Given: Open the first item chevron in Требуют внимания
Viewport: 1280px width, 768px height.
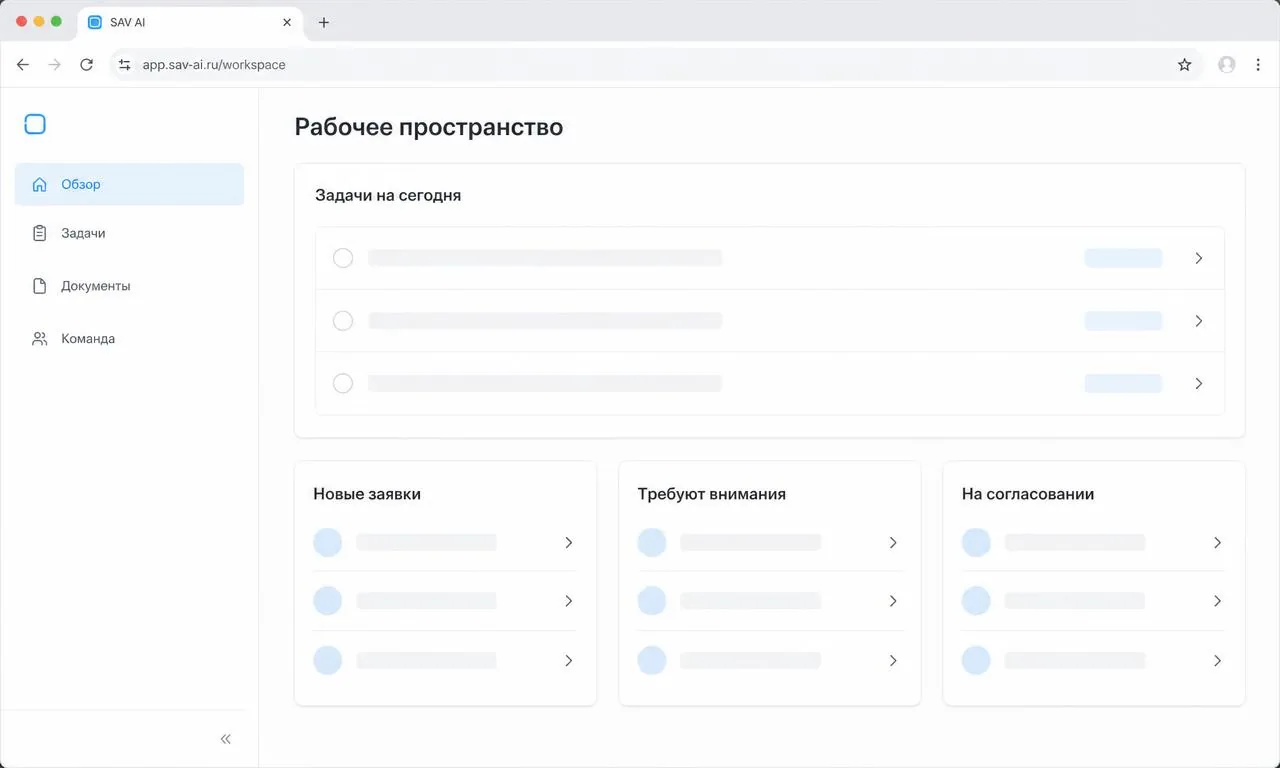Looking at the screenshot, I should 893,543.
